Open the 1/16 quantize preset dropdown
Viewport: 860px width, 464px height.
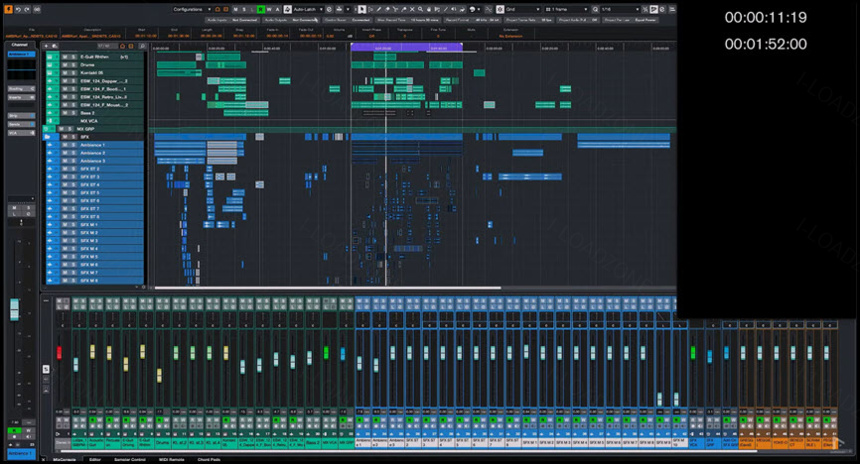620,9
